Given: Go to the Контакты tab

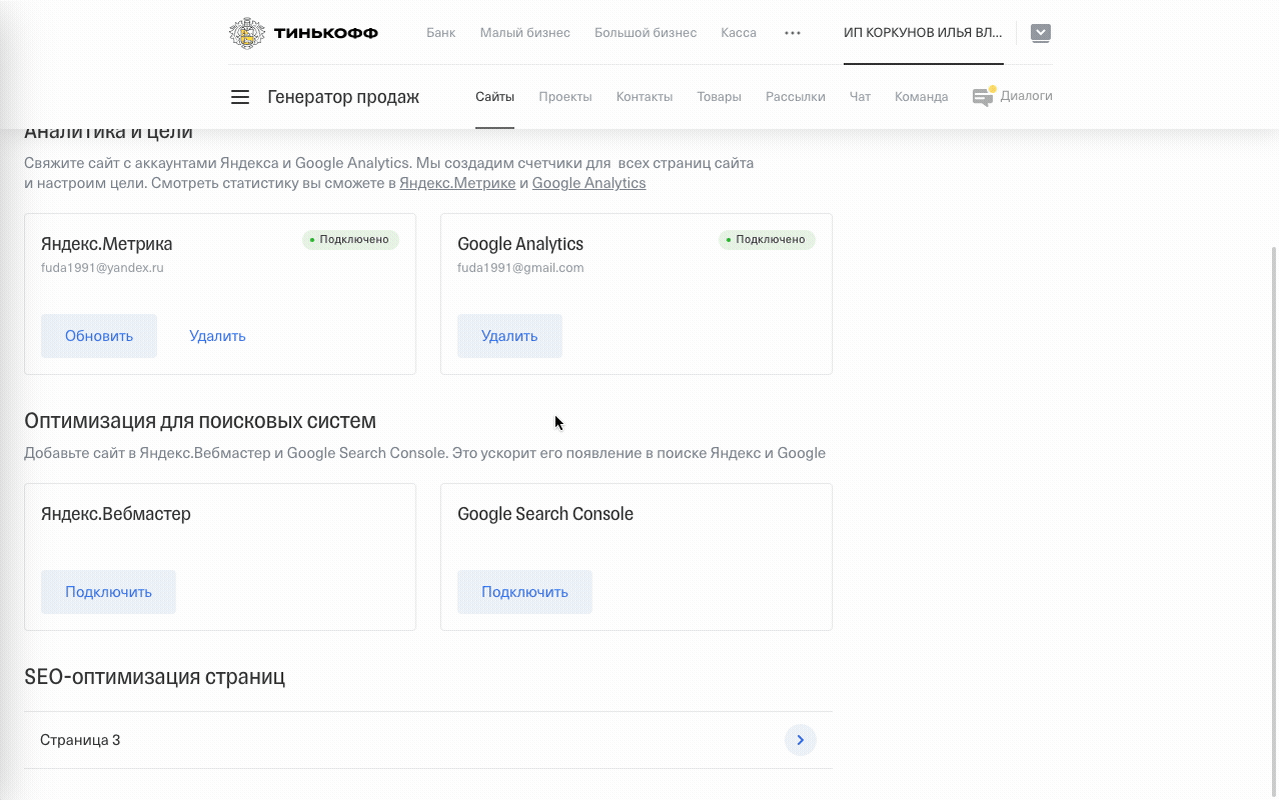Looking at the screenshot, I should point(644,97).
